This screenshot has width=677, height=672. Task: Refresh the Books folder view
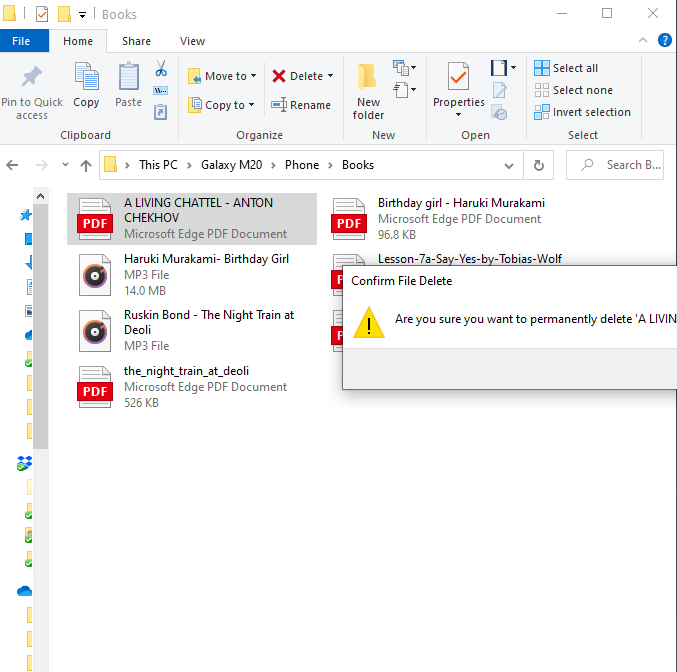point(539,165)
